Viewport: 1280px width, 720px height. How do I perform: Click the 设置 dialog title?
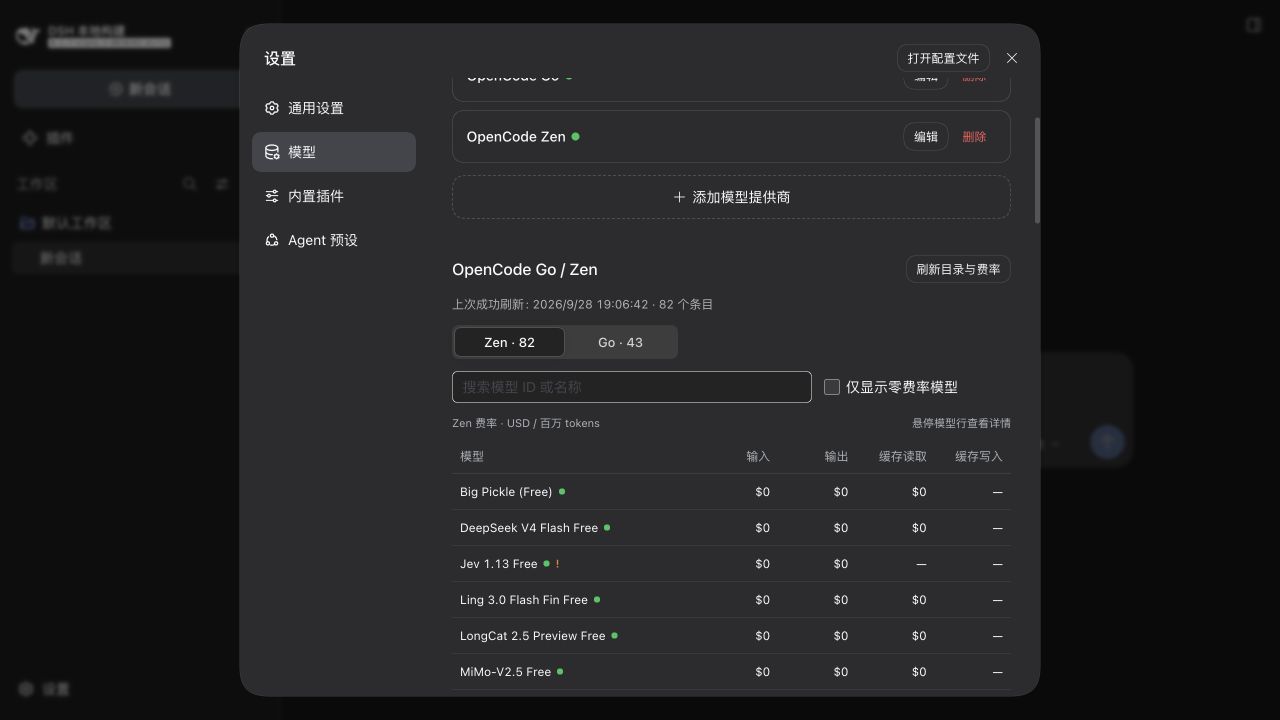tap(280, 59)
